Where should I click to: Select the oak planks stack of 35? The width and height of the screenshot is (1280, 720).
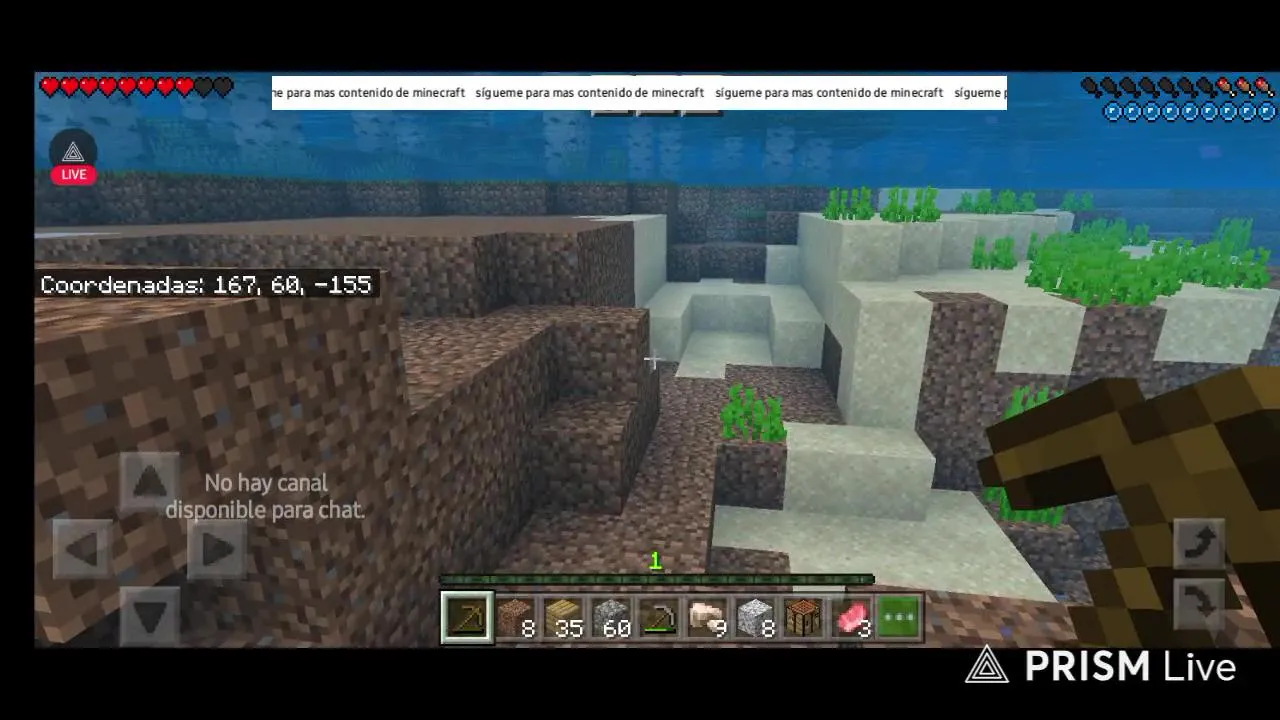[564, 618]
